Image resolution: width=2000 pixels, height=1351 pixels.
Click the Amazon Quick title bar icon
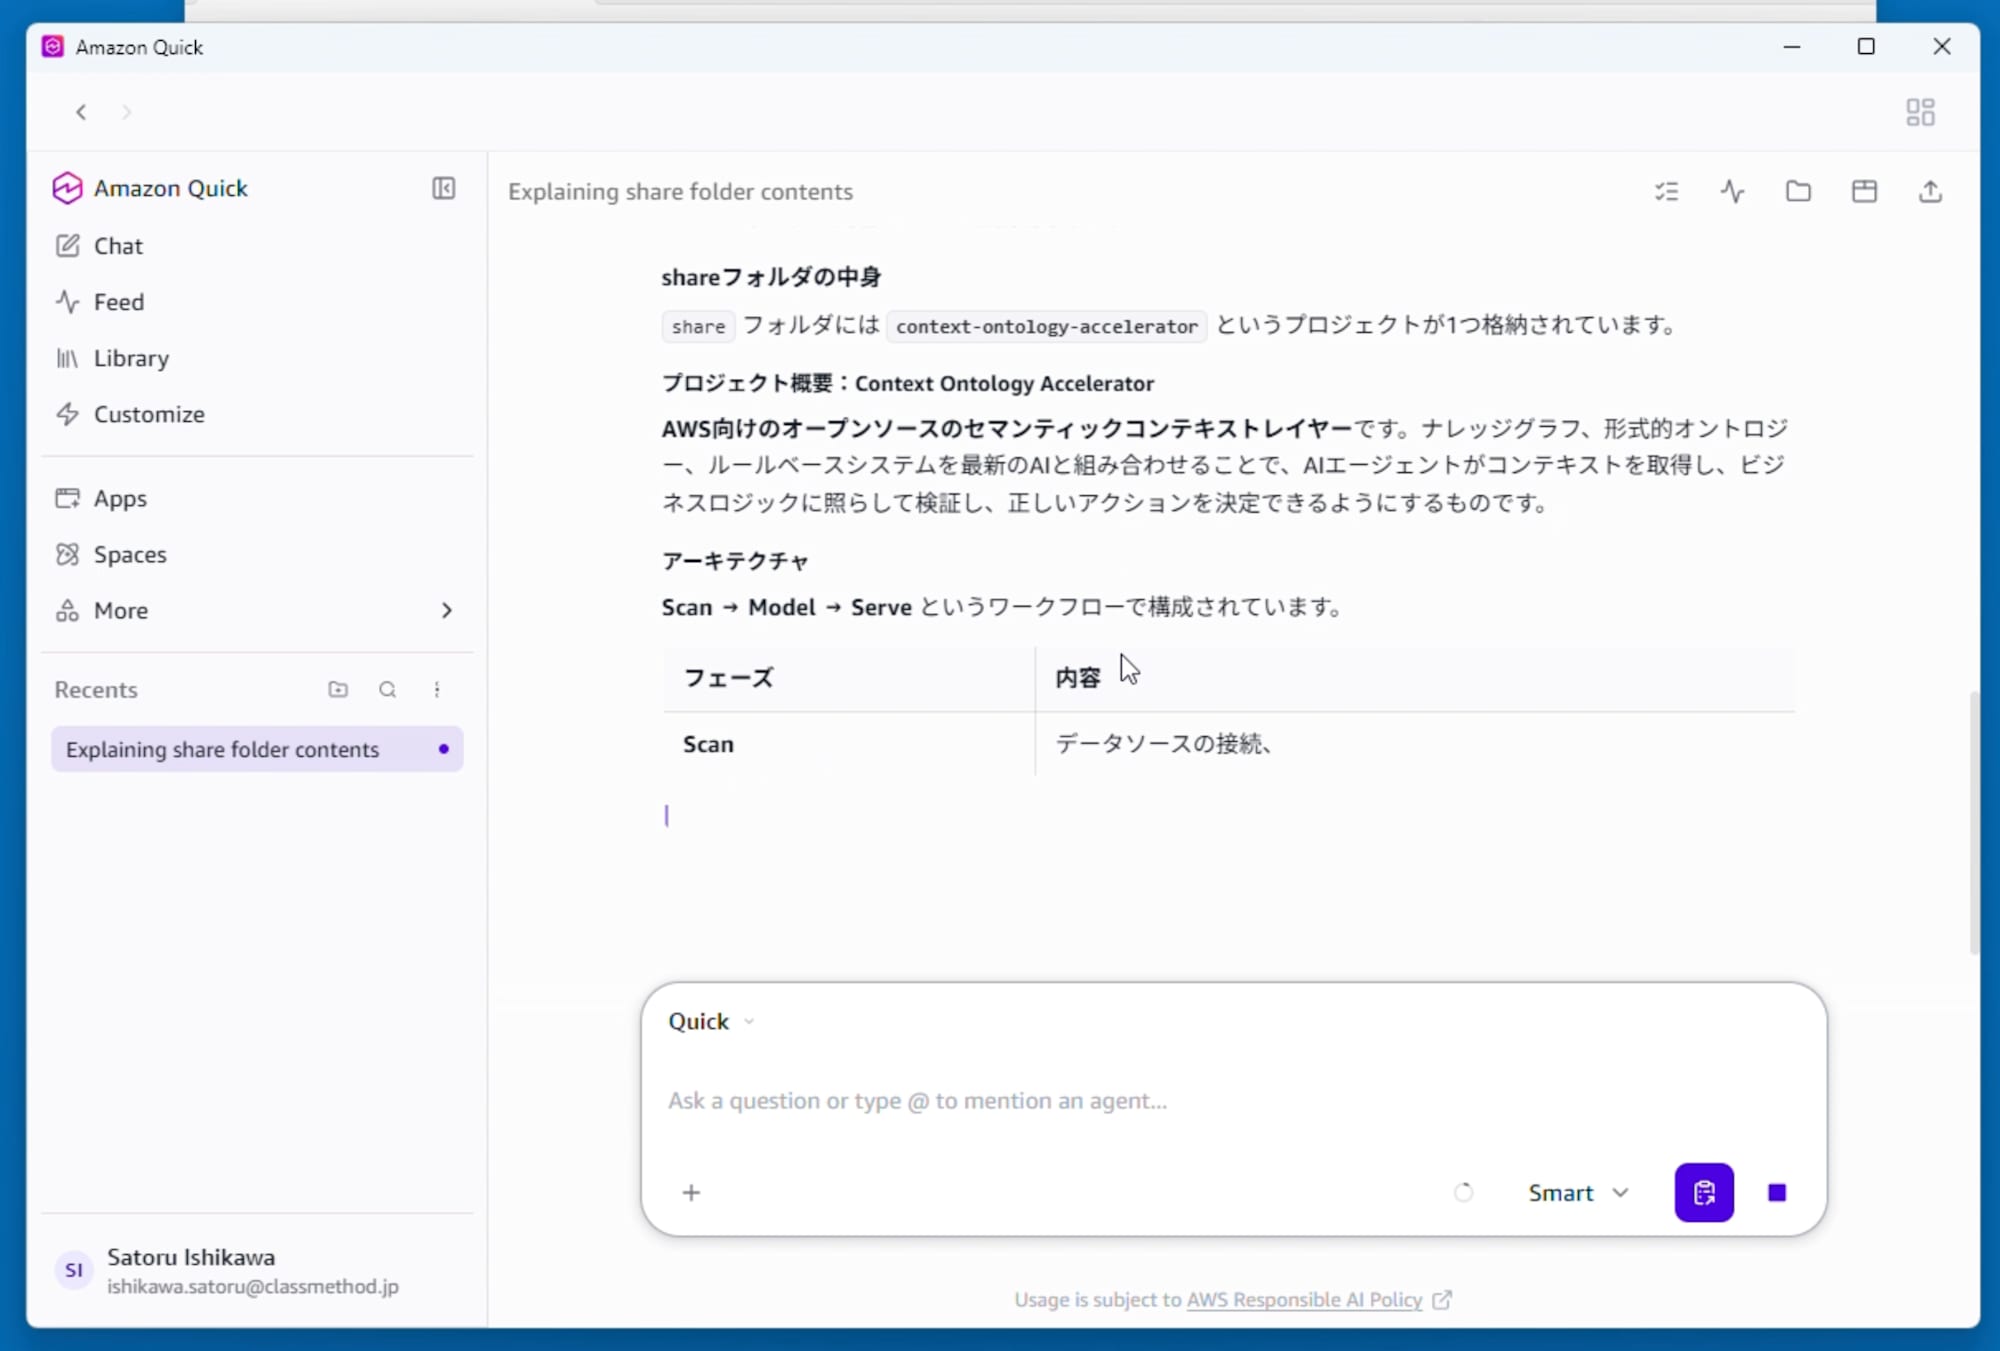tap(53, 47)
